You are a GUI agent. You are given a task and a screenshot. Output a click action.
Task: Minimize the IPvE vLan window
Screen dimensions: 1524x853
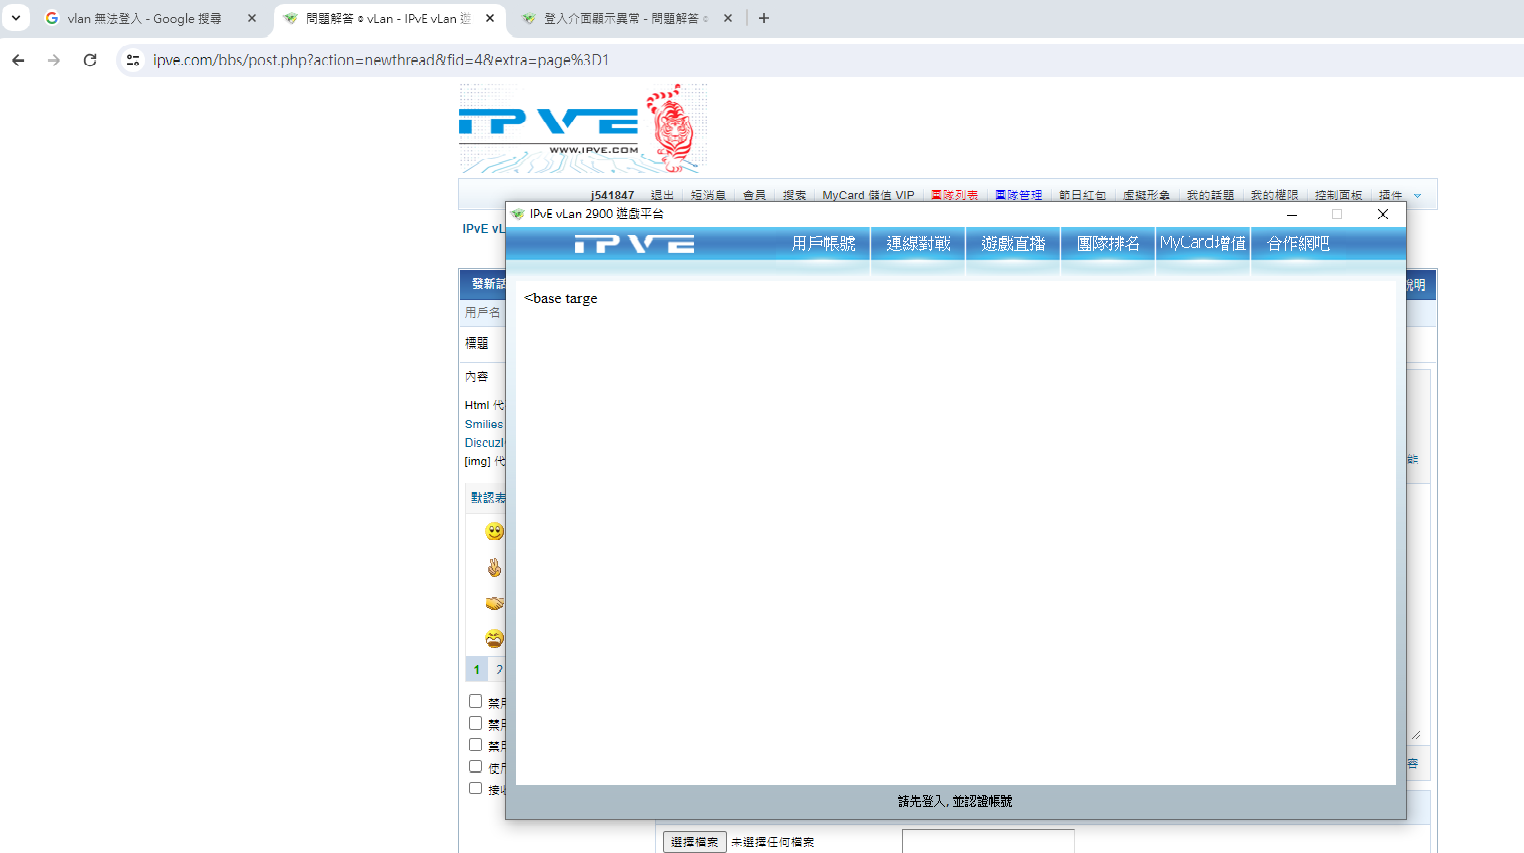1292,214
